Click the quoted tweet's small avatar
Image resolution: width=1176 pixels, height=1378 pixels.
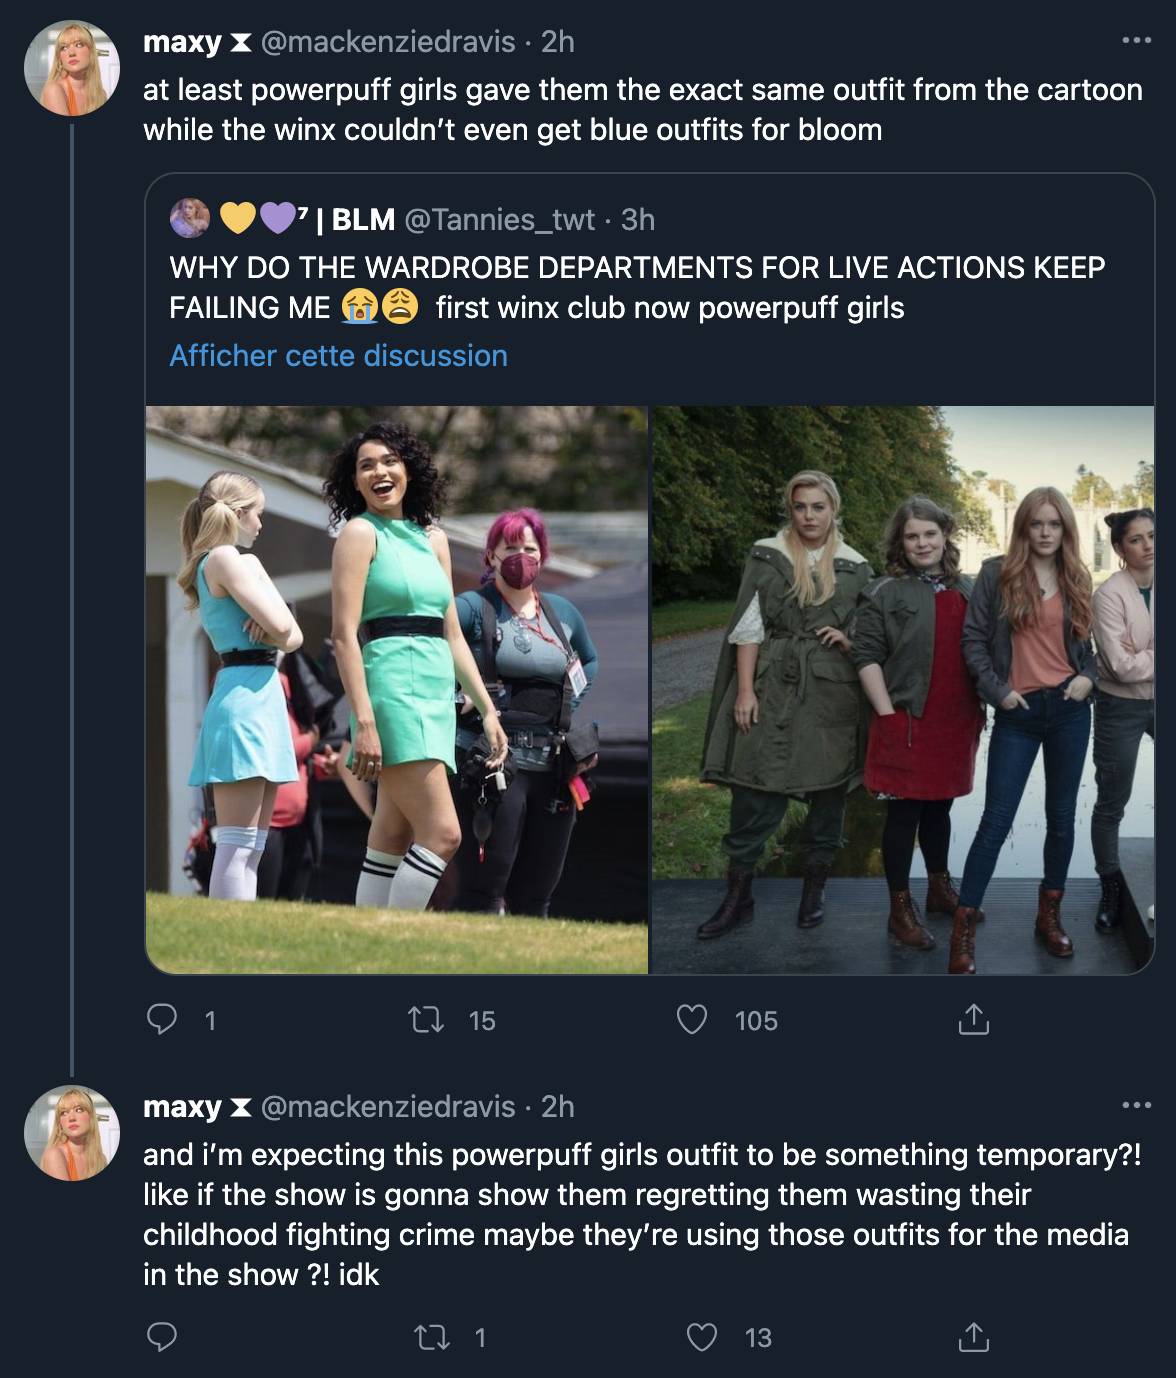coord(189,219)
